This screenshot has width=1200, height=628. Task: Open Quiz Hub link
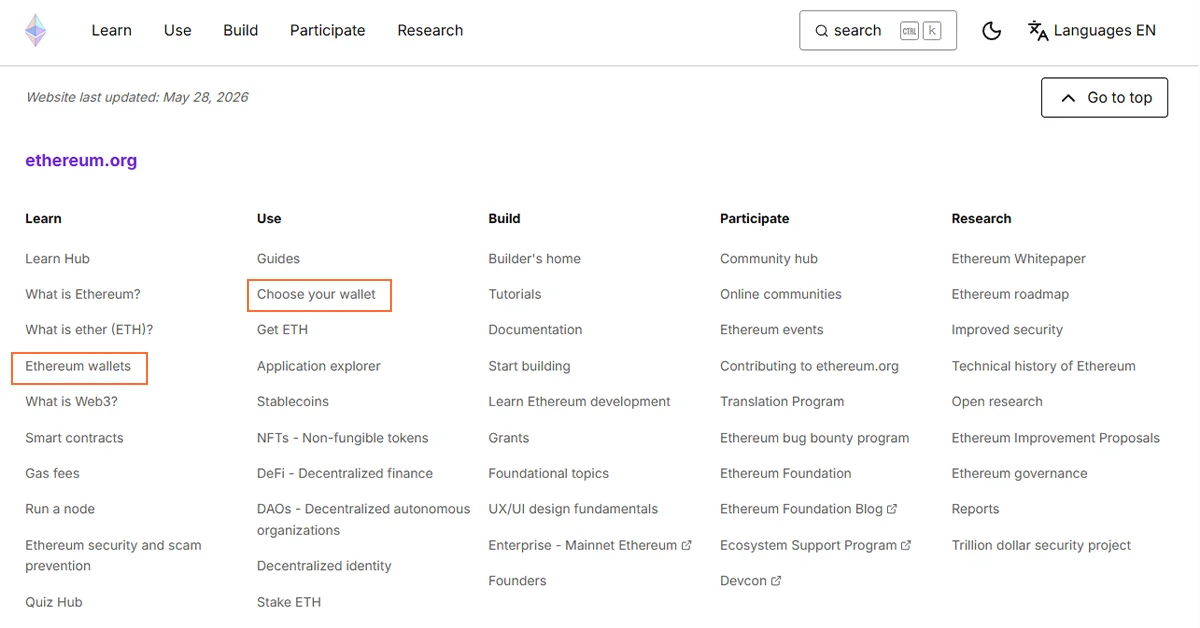pos(54,602)
